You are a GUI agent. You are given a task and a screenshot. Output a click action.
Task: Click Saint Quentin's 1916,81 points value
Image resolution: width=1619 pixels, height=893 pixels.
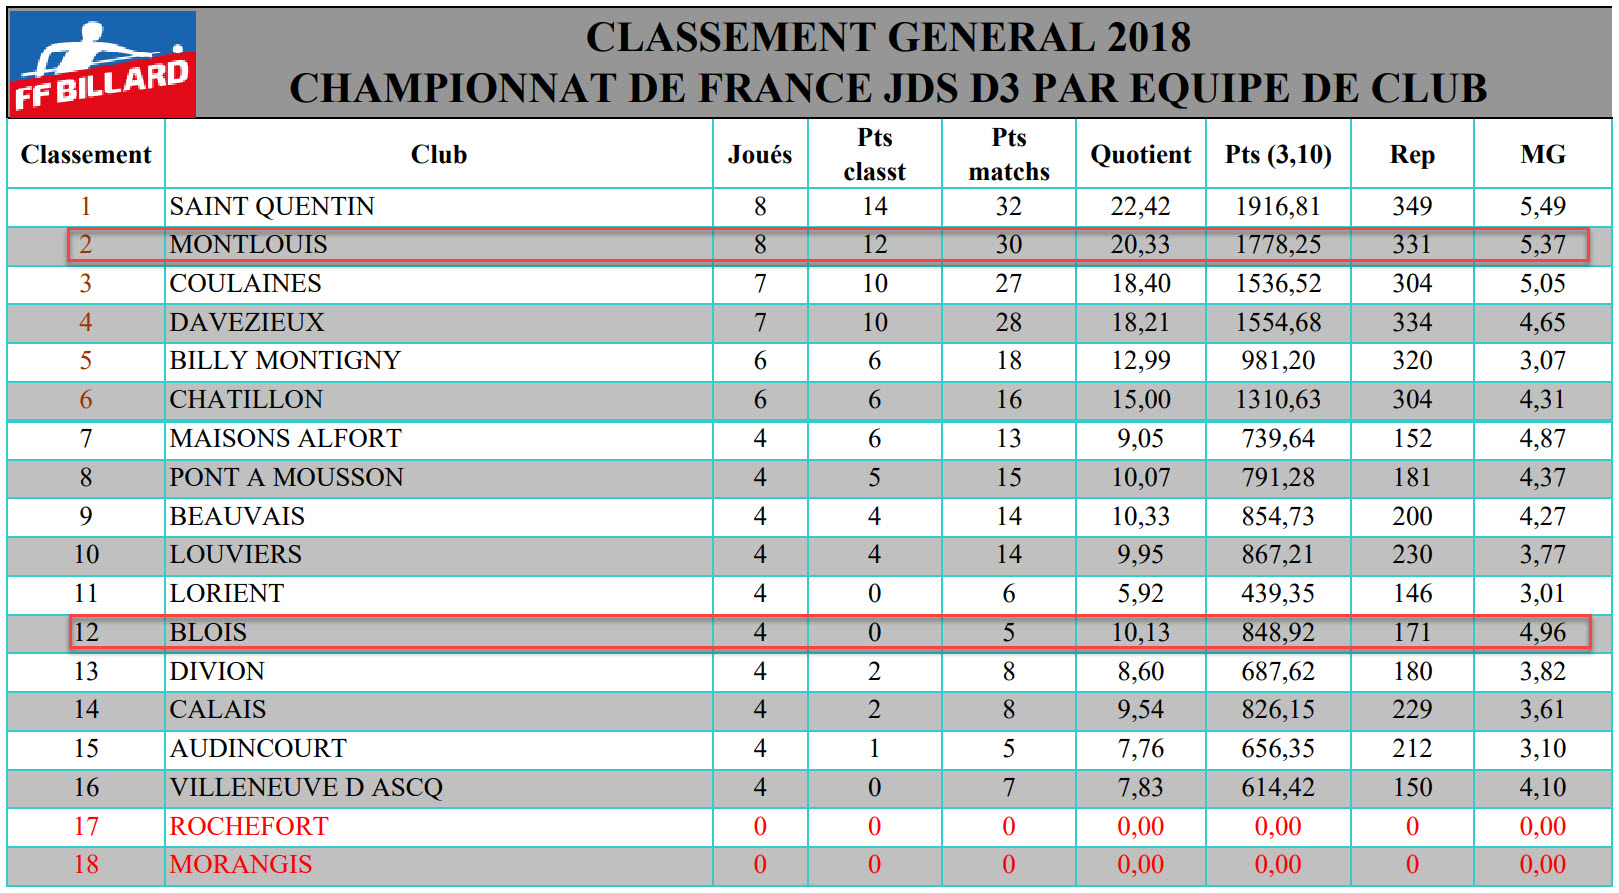[x=1277, y=207]
